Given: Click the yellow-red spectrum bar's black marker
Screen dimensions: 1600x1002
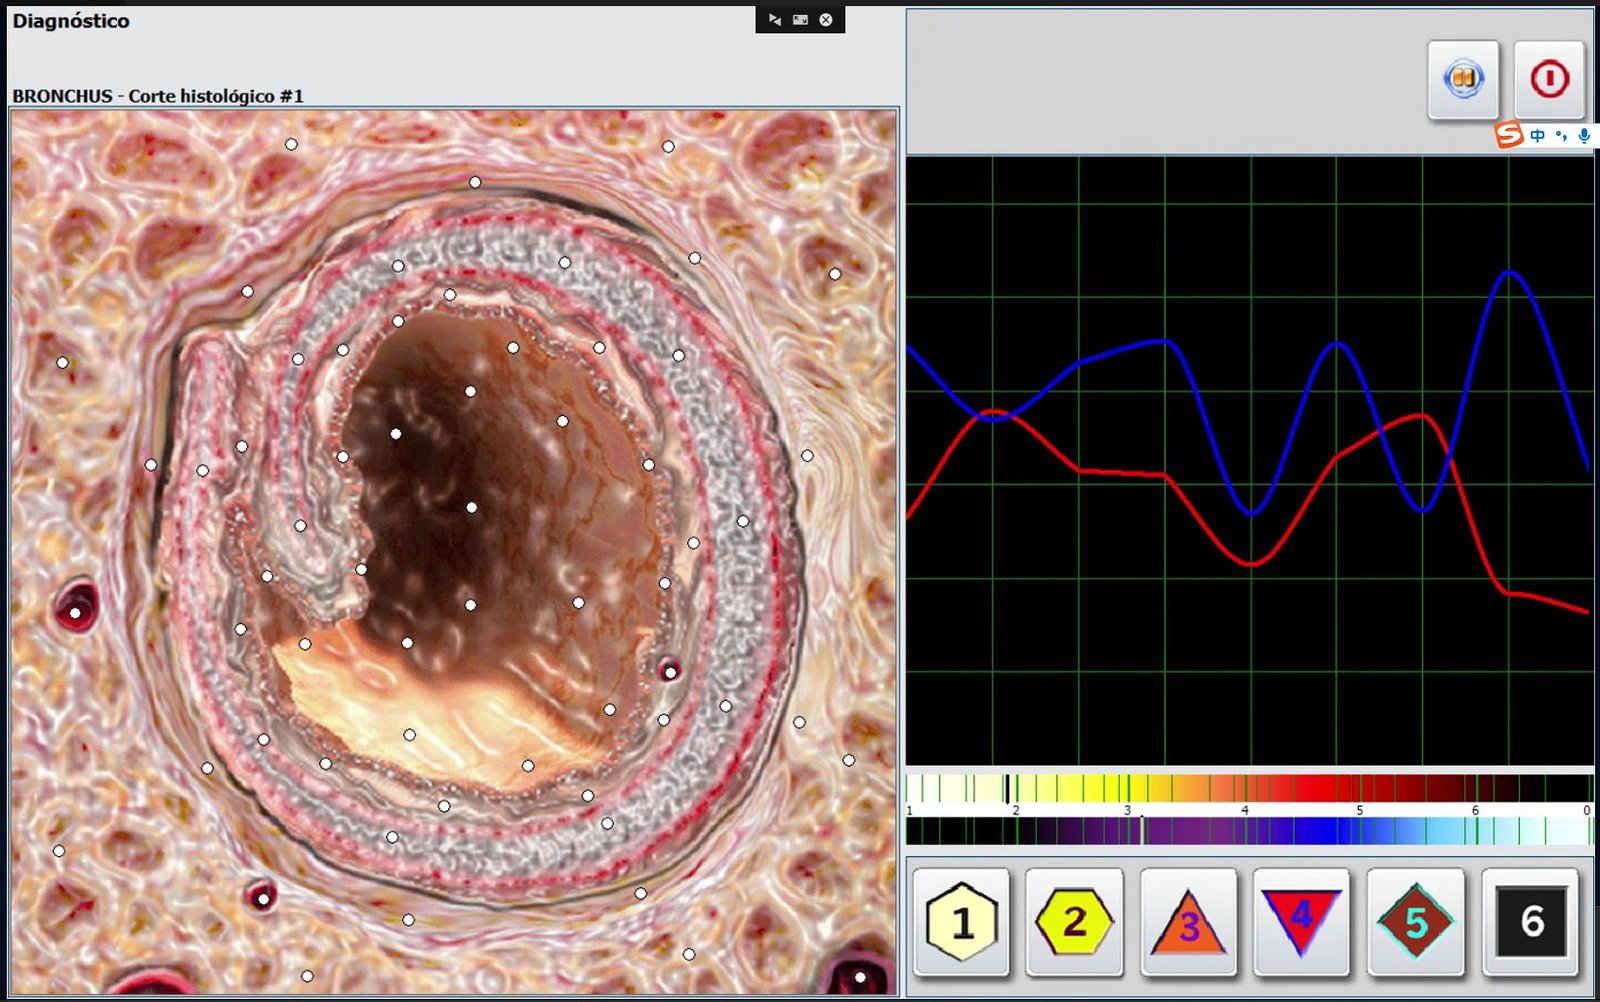Looking at the screenshot, I should [x=1007, y=788].
